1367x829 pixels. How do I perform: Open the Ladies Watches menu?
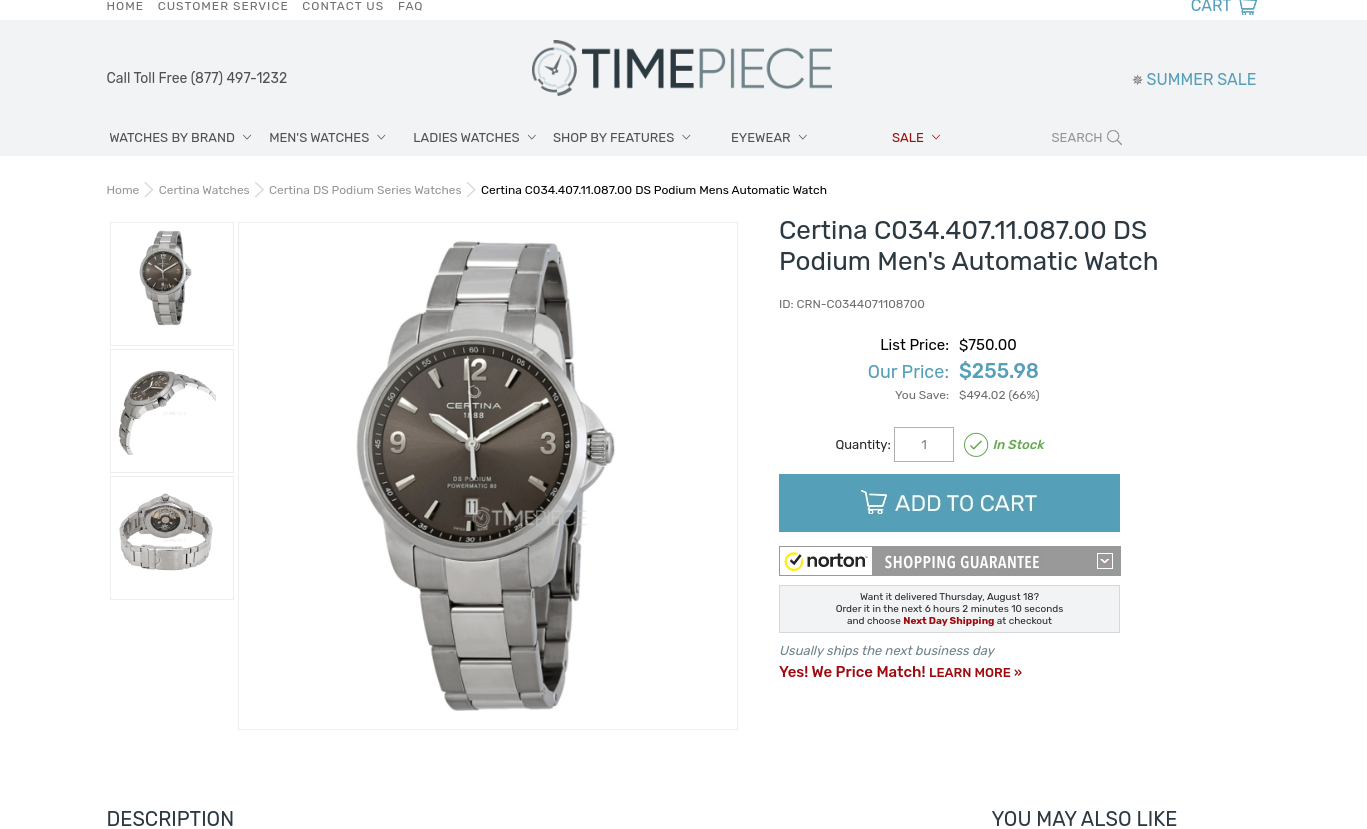pos(474,138)
